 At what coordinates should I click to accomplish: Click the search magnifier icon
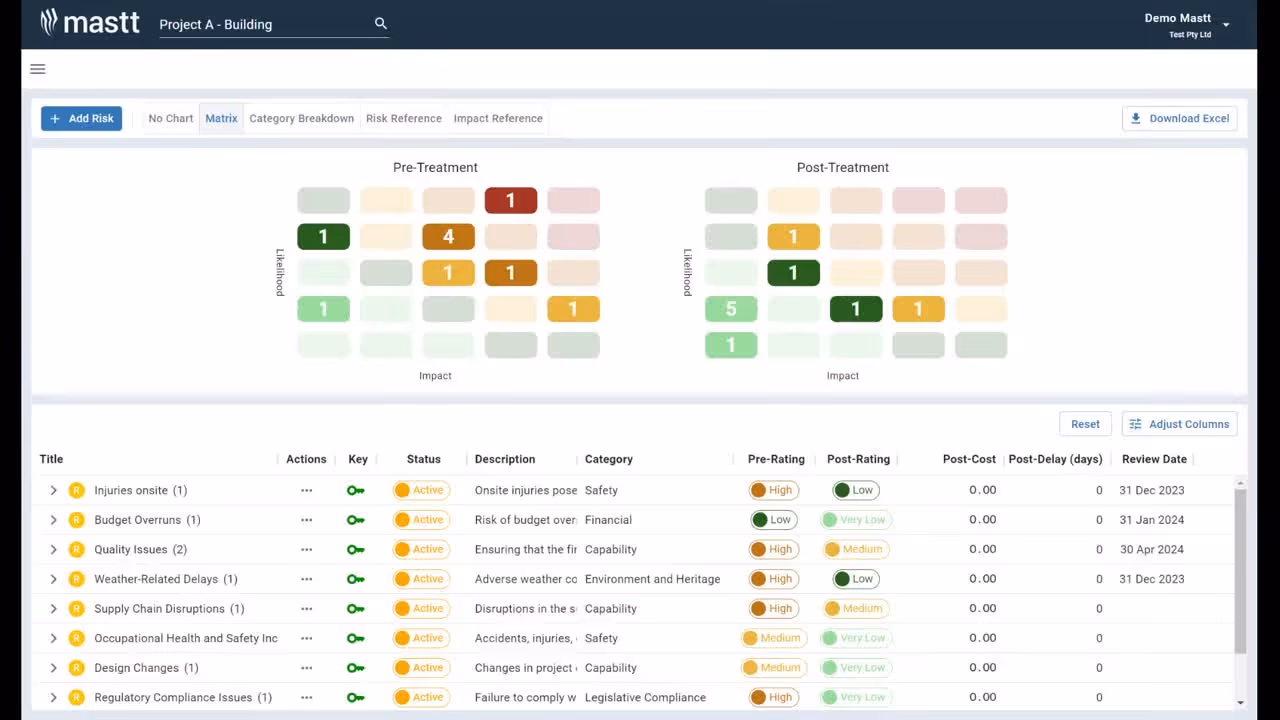point(380,23)
